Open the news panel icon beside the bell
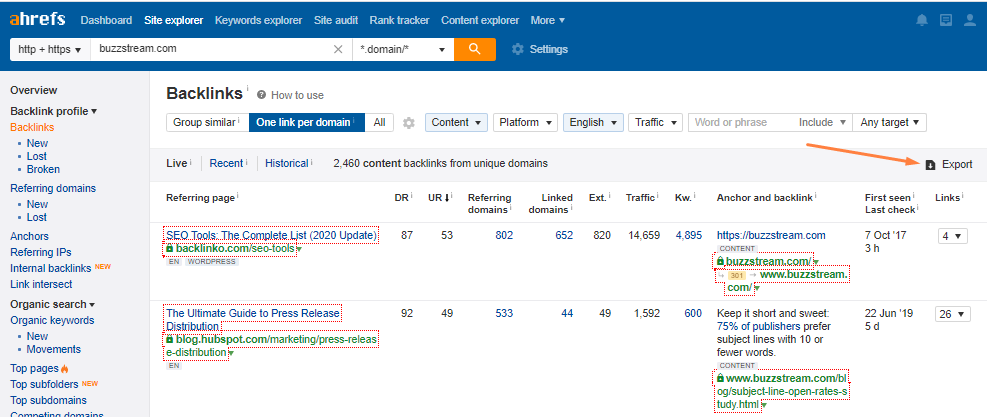This screenshot has height=417, width=987. pos(945,20)
